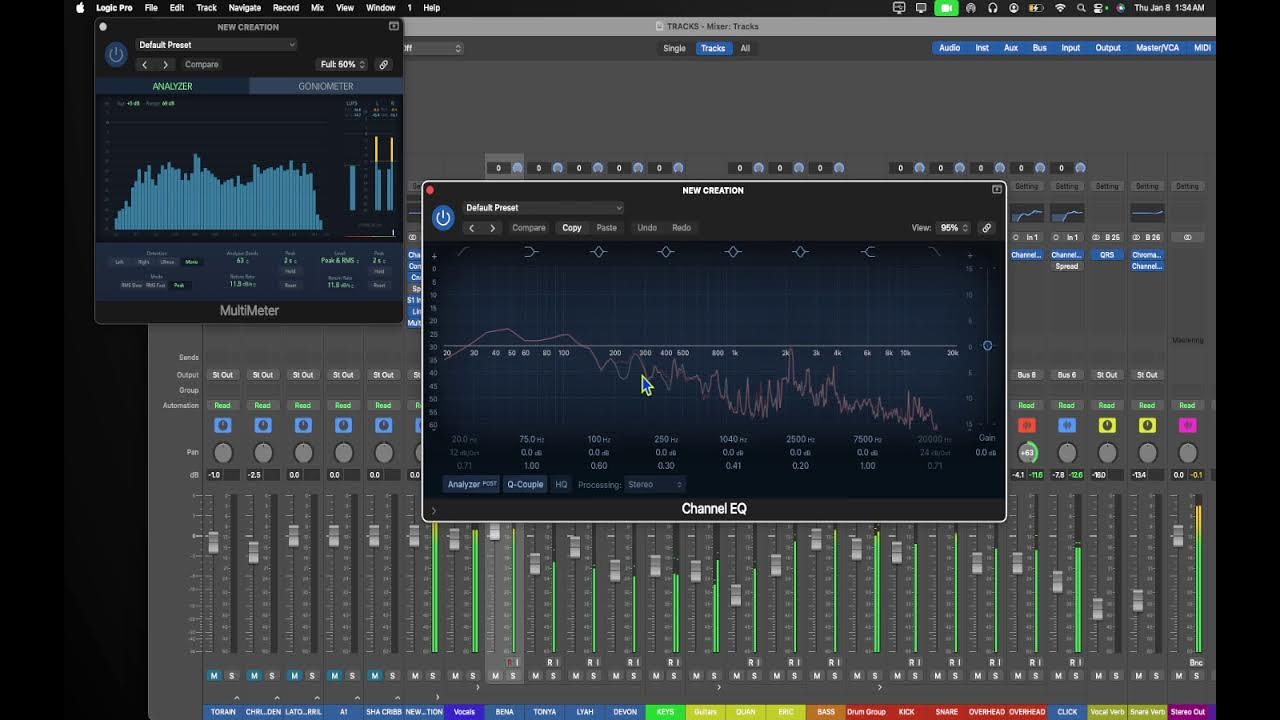This screenshot has width=1280, height=720.
Task: Open TORAIN track St Out output selector
Action: 222,375
